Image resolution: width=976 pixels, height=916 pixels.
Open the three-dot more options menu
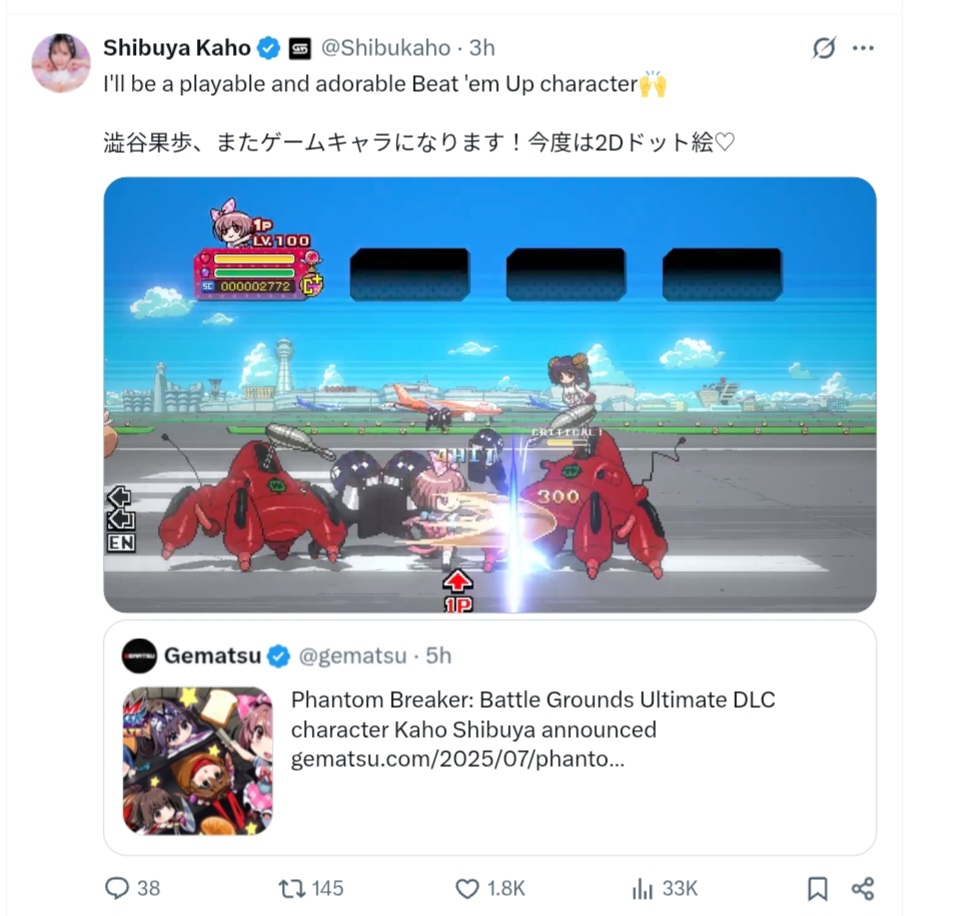[x=863, y=48]
